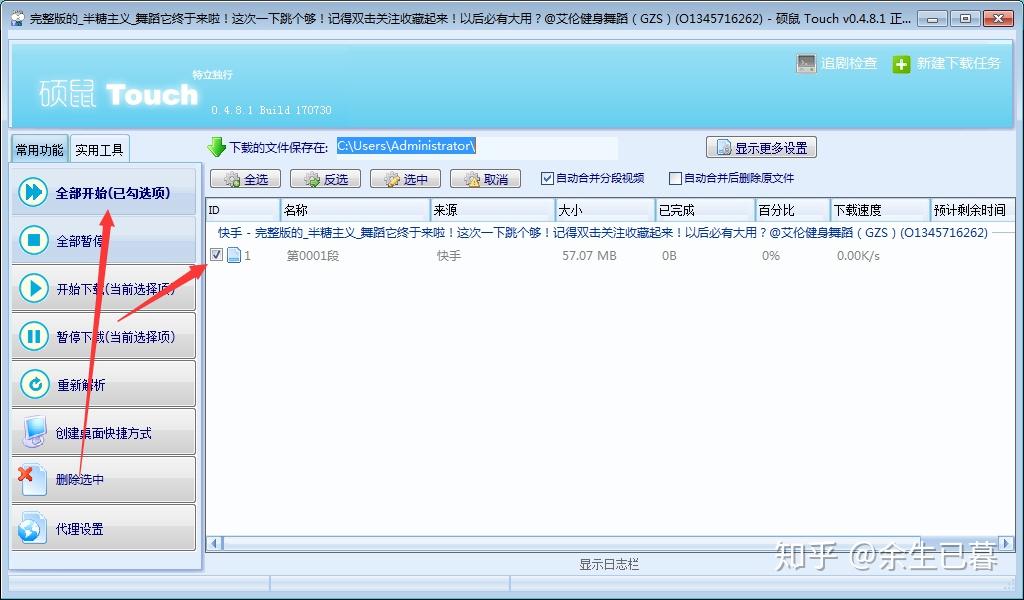Screen dimensions: 1024x600
Task: Sort by 下载速度 column header
Action: coord(880,210)
